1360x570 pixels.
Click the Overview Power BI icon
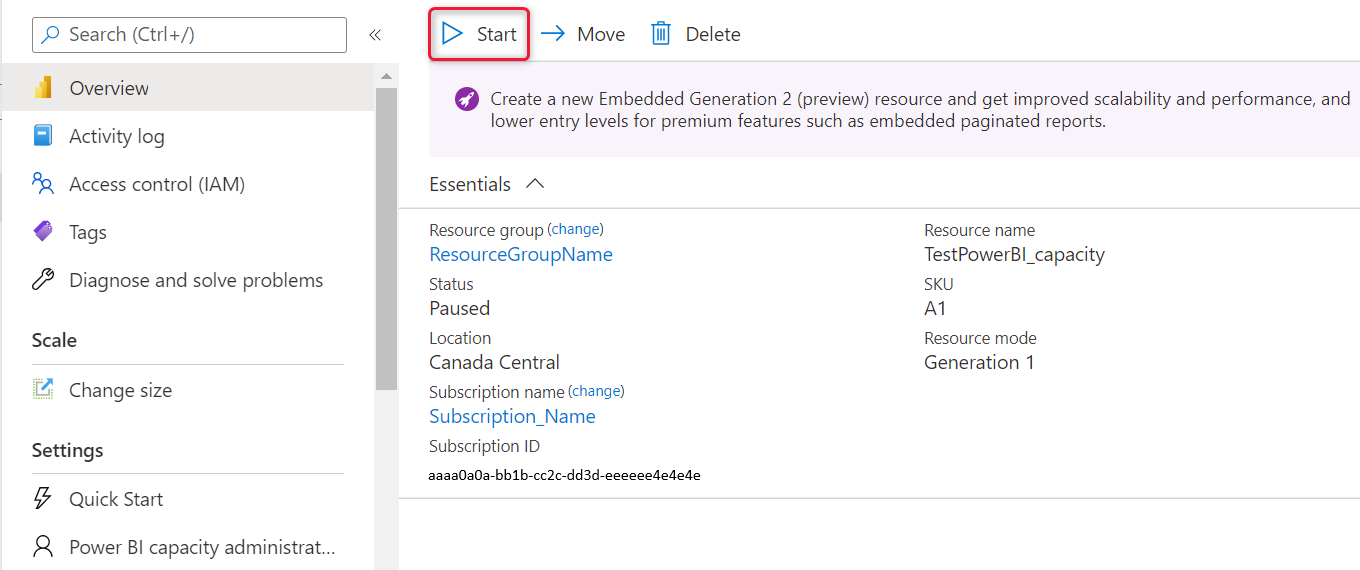[x=43, y=88]
